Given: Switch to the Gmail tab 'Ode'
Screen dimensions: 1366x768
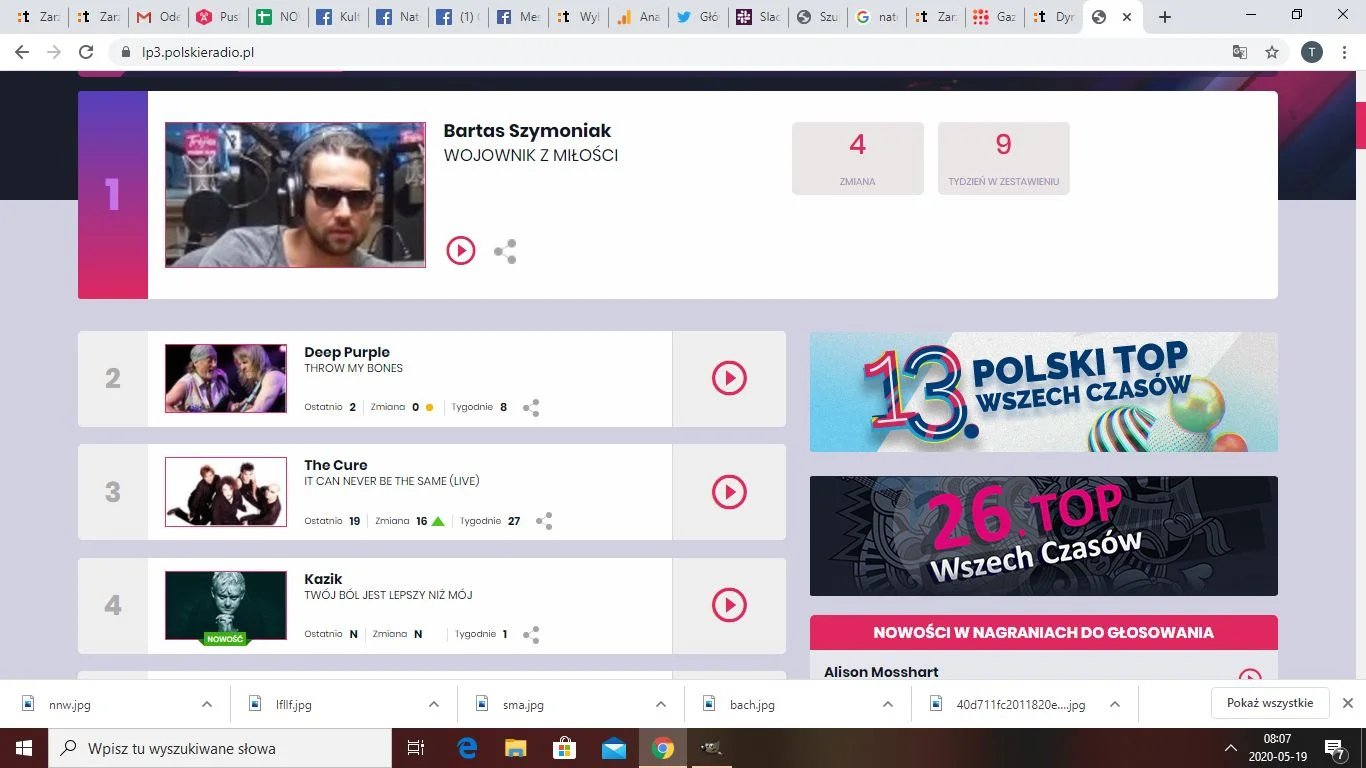Looking at the screenshot, I should [x=158, y=17].
